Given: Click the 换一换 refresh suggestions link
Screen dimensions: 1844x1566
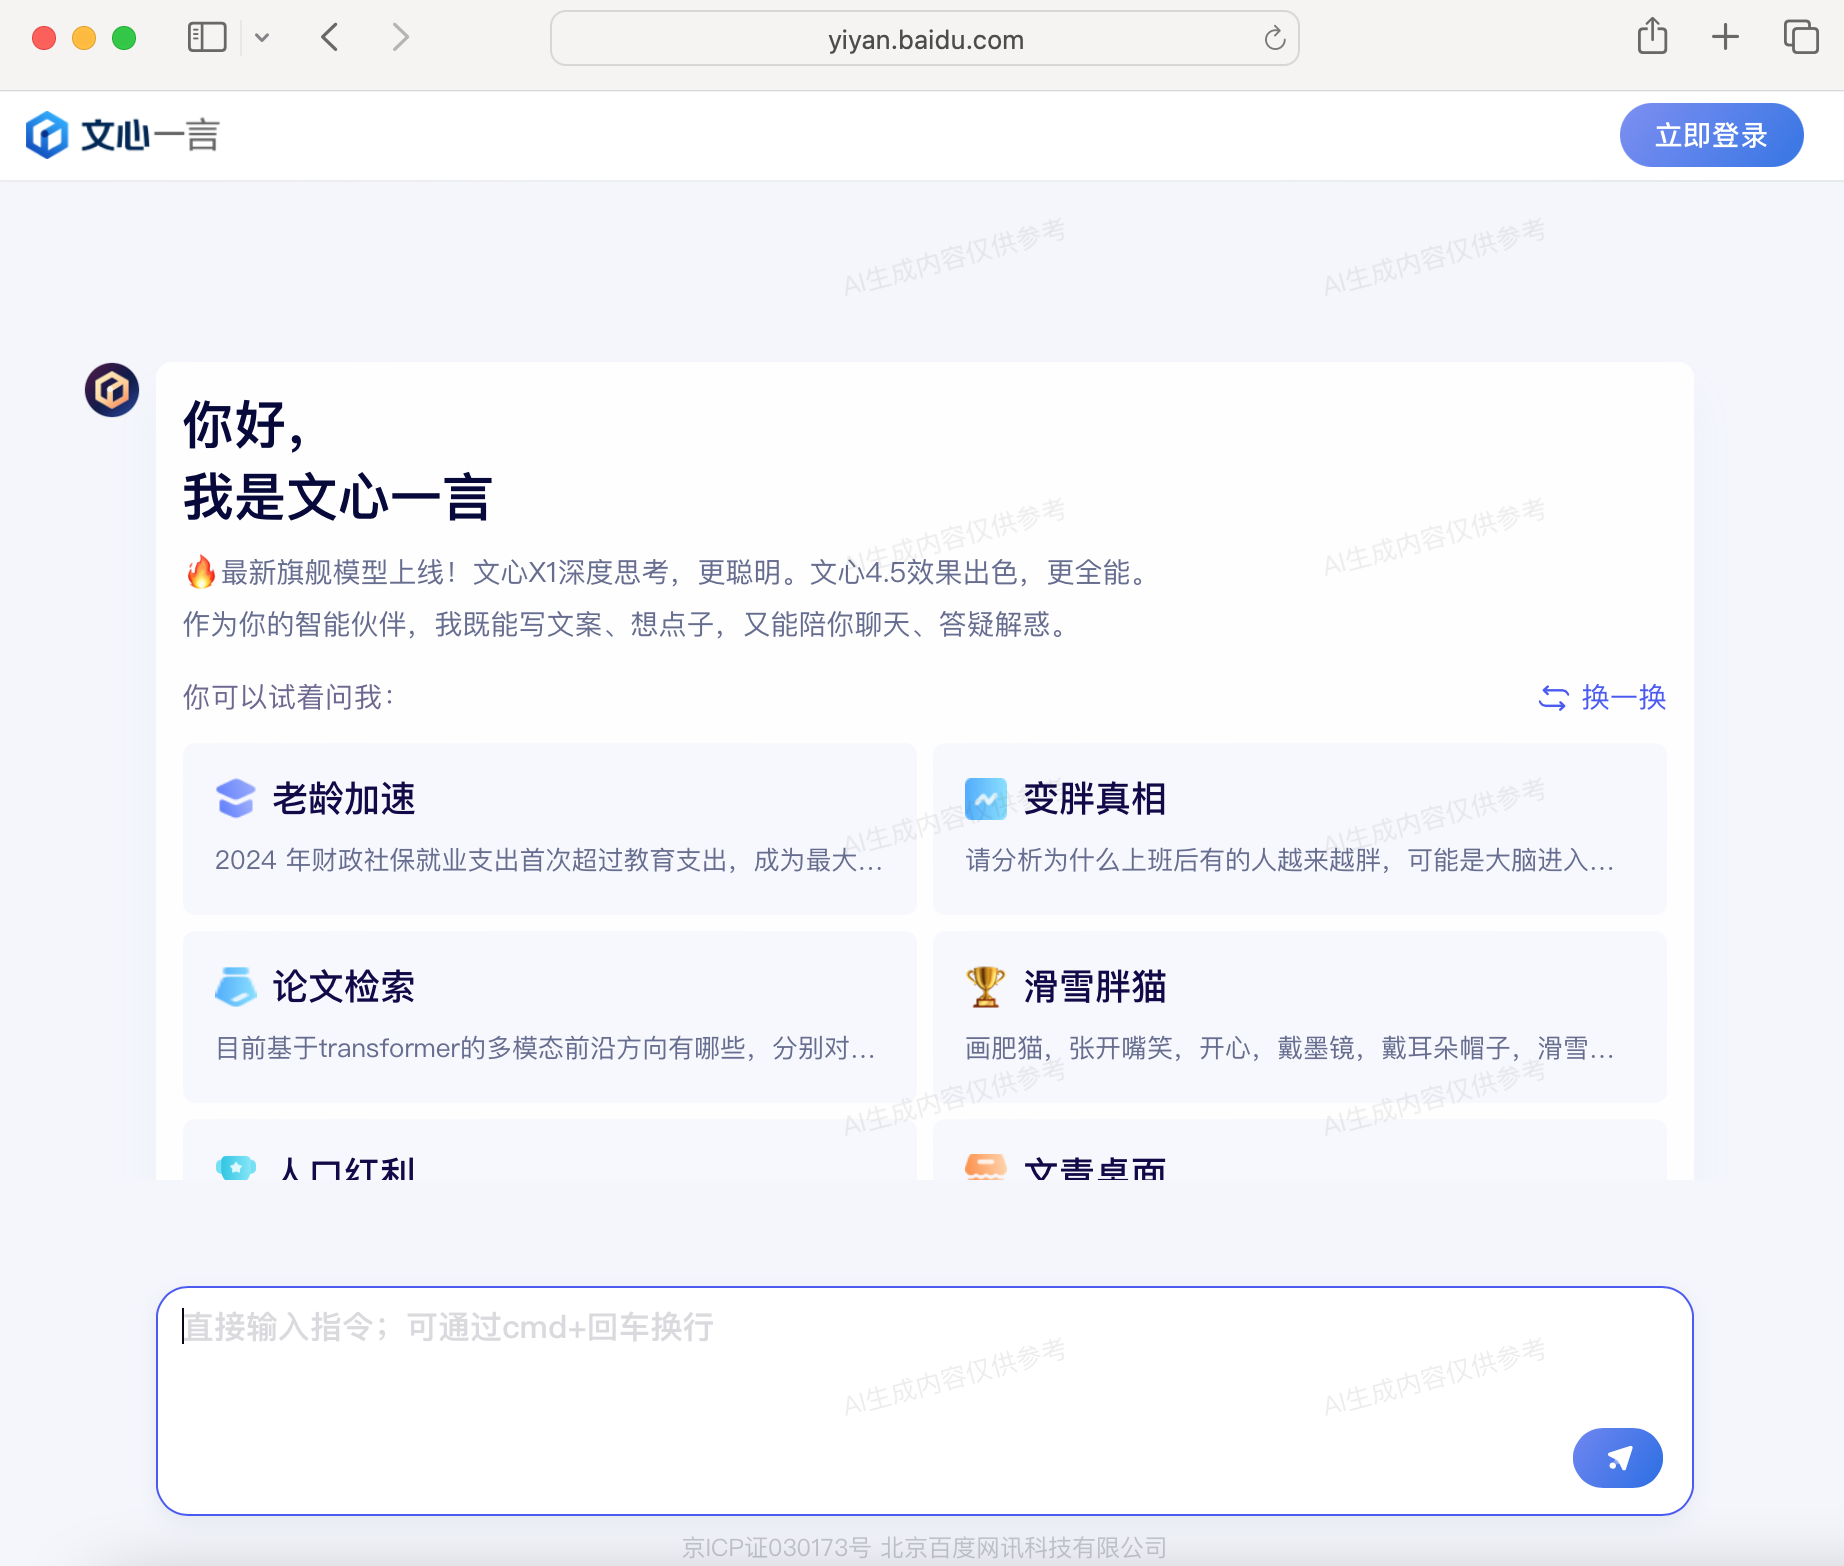Looking at the screenshot, I should point(1602,697).
